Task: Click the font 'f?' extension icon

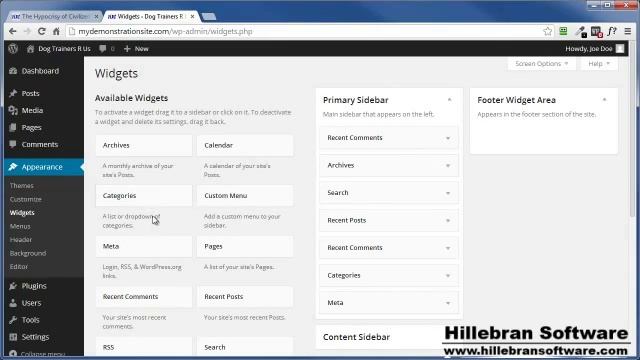Action: 612,31
